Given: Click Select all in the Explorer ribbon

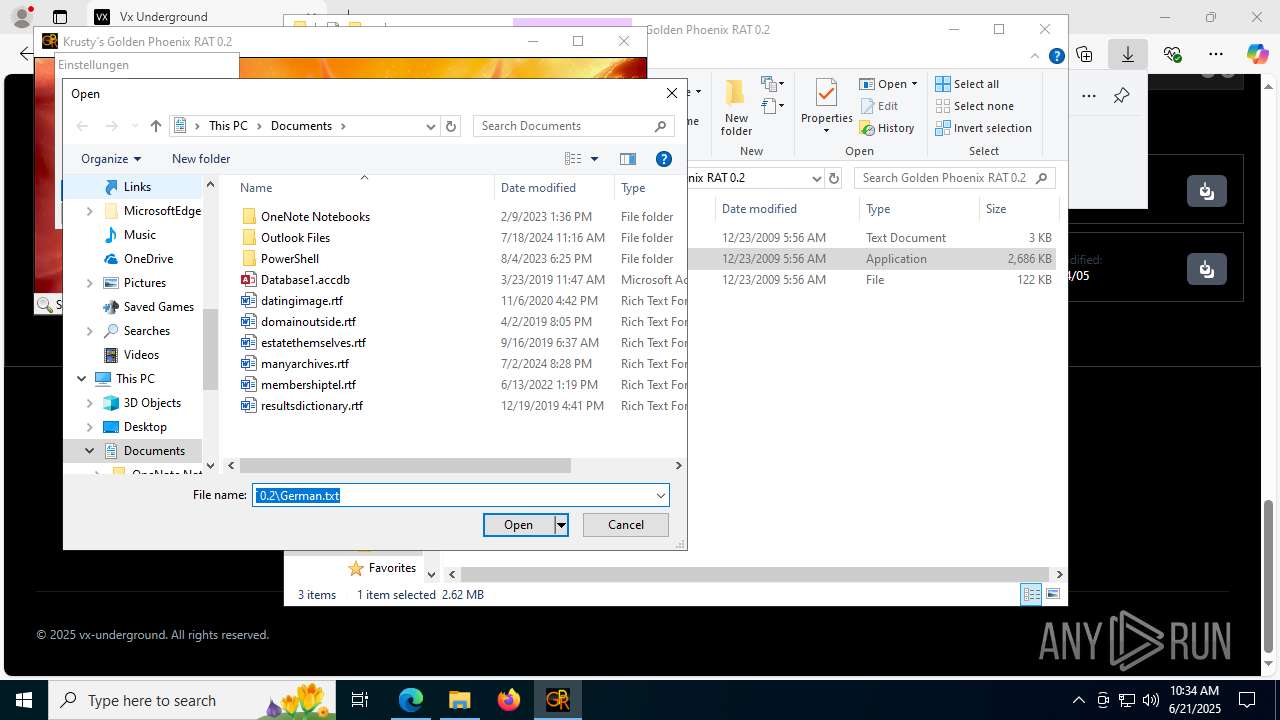Looking at the screenshot, I should pyautogui.click(x=967, y=84).
